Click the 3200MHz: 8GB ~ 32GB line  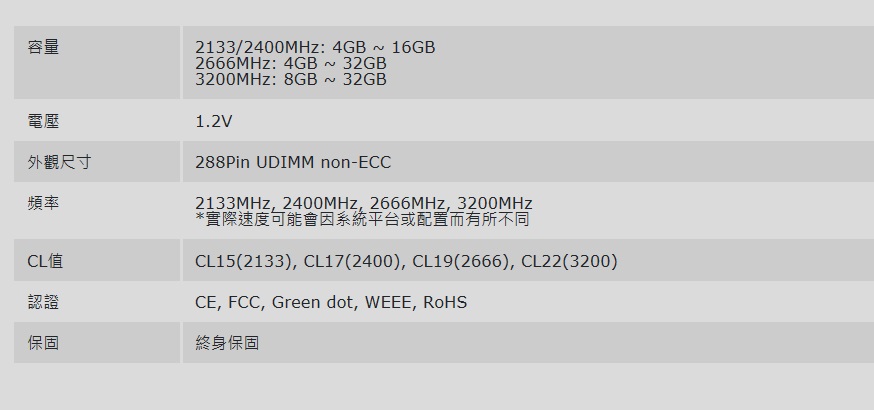click(290, 79)
